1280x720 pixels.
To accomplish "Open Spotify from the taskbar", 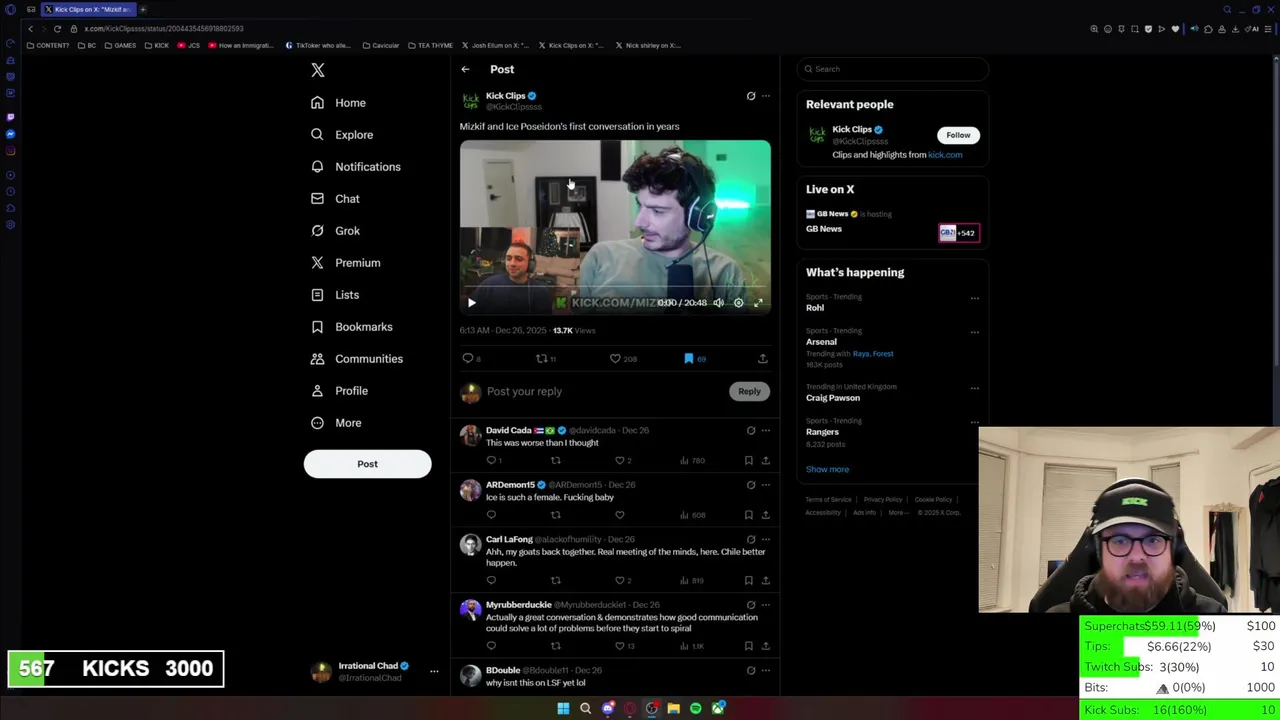I will tap(695, 708).
